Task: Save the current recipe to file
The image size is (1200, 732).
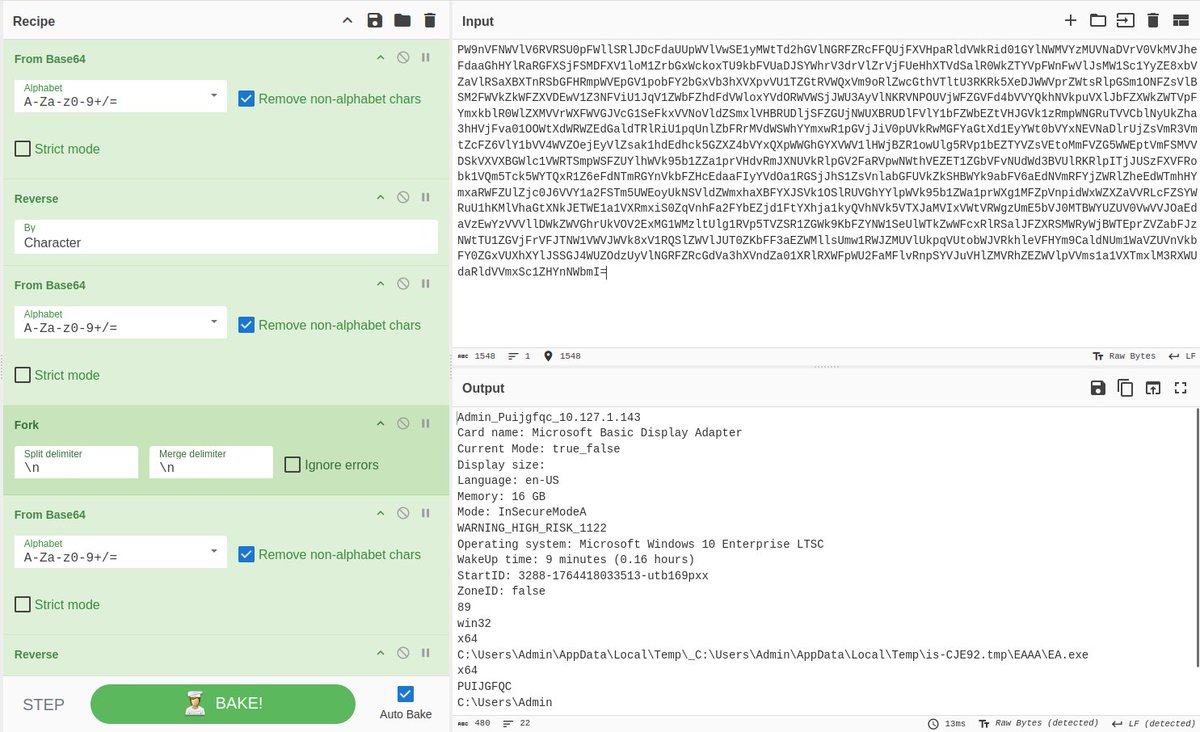Action: [373, 20]
